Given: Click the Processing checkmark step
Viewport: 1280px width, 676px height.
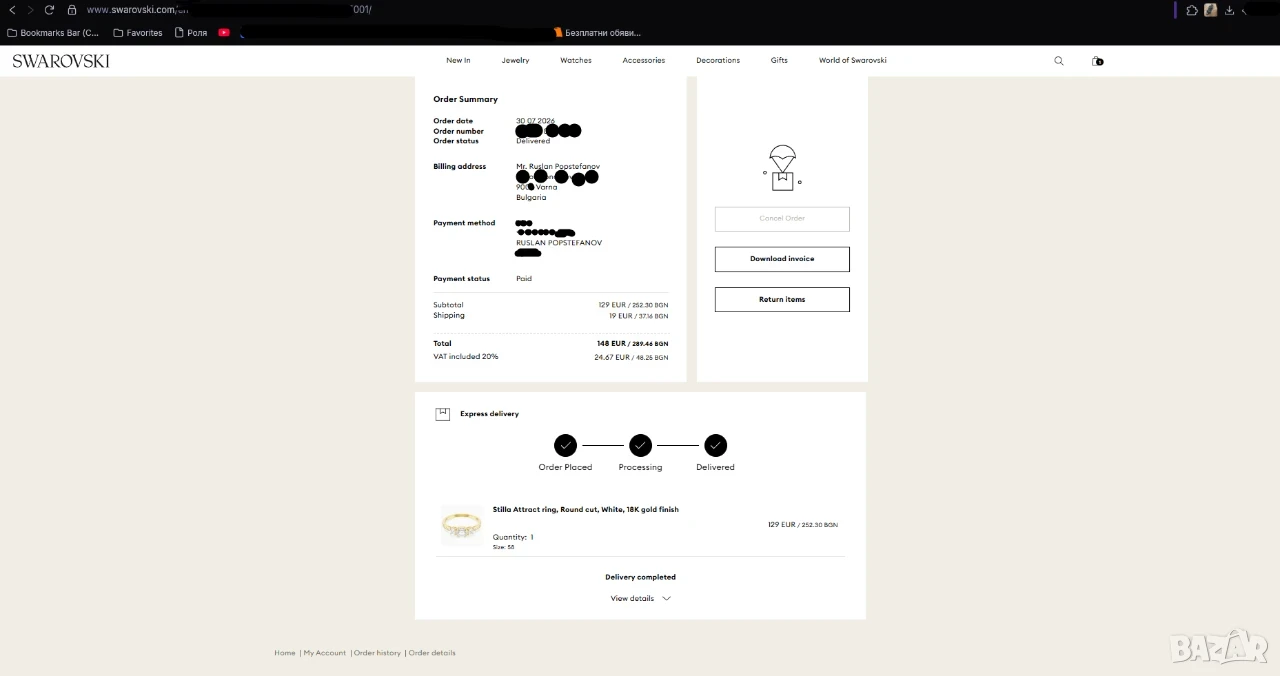Looking at the screenshot, I should [640, 445].
